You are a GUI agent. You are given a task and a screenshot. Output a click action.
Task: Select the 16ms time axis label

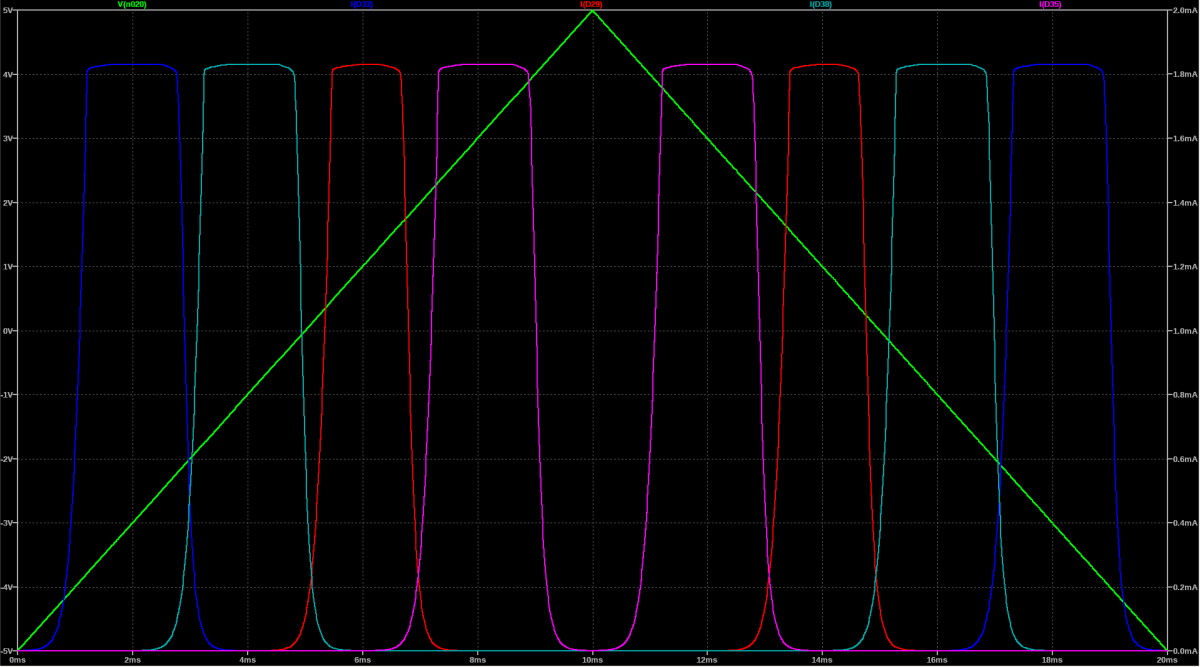(x=937, y=660)
